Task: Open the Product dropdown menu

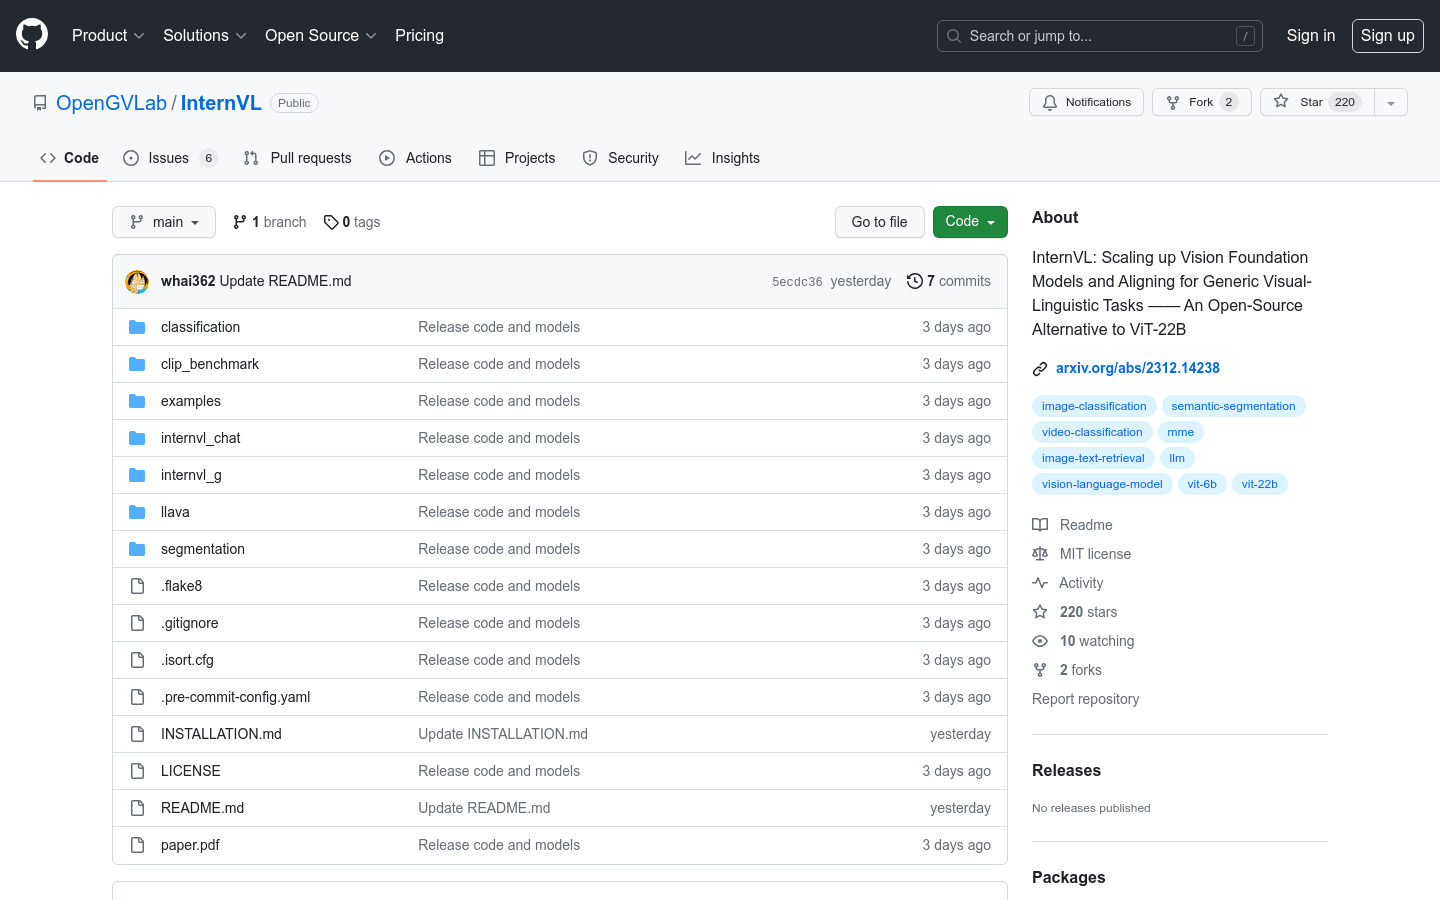Action: coord(108,35)
